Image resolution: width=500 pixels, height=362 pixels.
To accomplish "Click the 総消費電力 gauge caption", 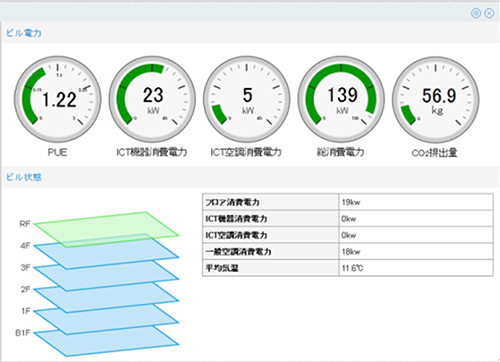I will [340, 152].
